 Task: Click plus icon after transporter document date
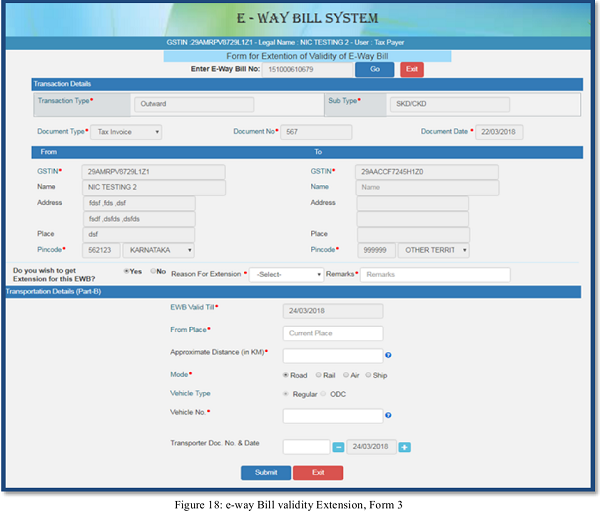[x=405, y=447]
